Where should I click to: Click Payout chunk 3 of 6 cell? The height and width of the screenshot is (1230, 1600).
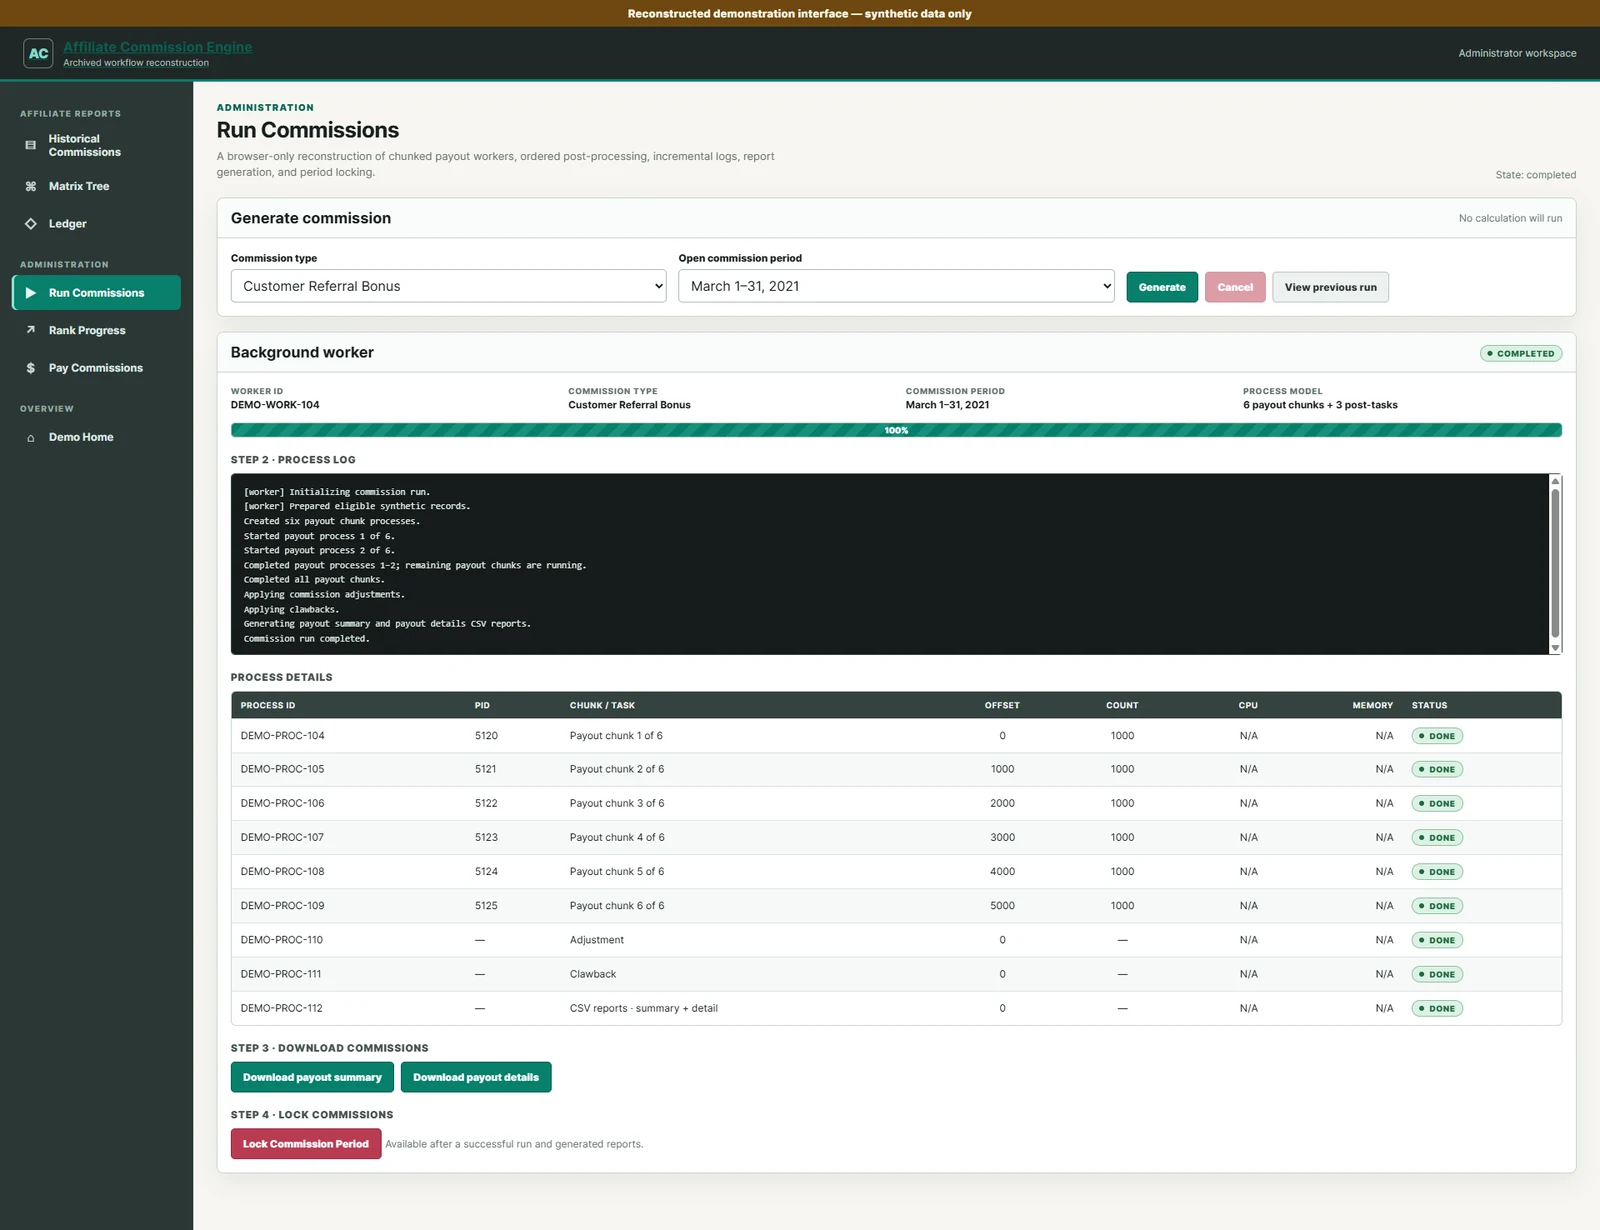[617, 803]
